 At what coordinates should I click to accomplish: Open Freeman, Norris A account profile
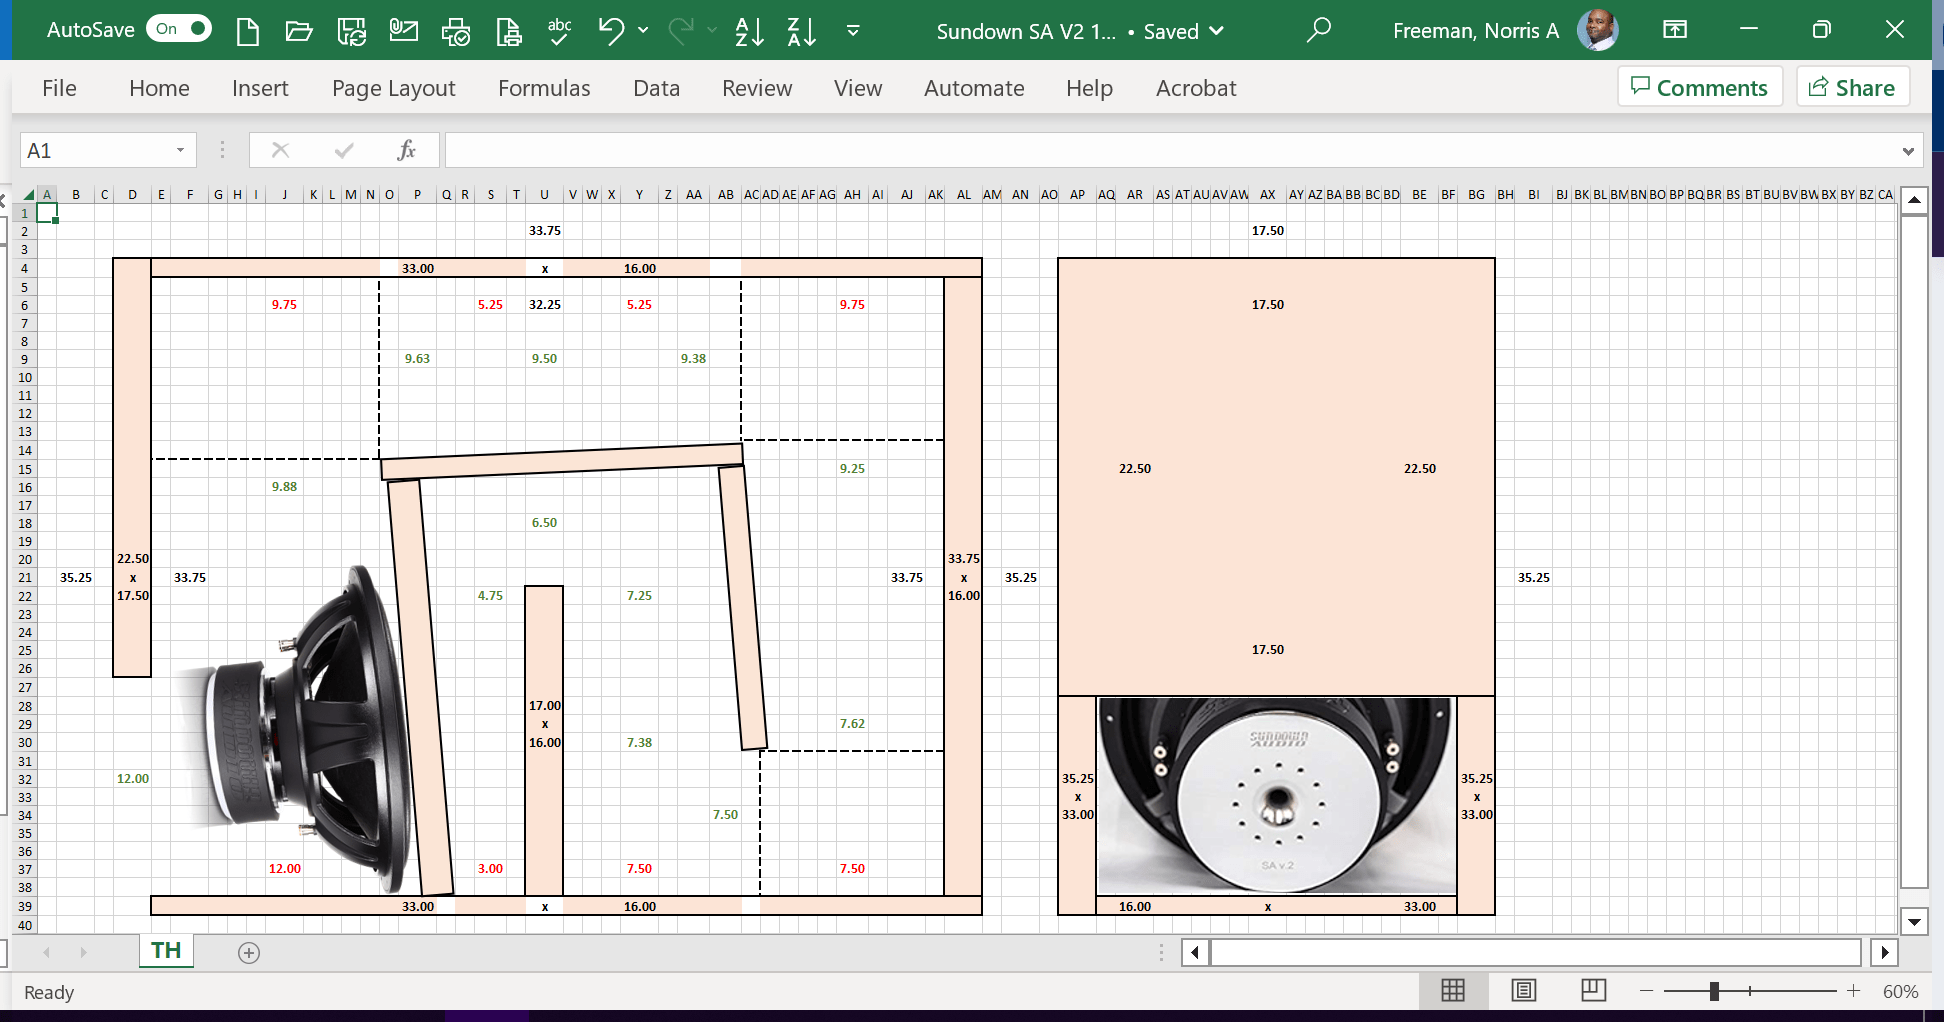(x=1505, y=31)
